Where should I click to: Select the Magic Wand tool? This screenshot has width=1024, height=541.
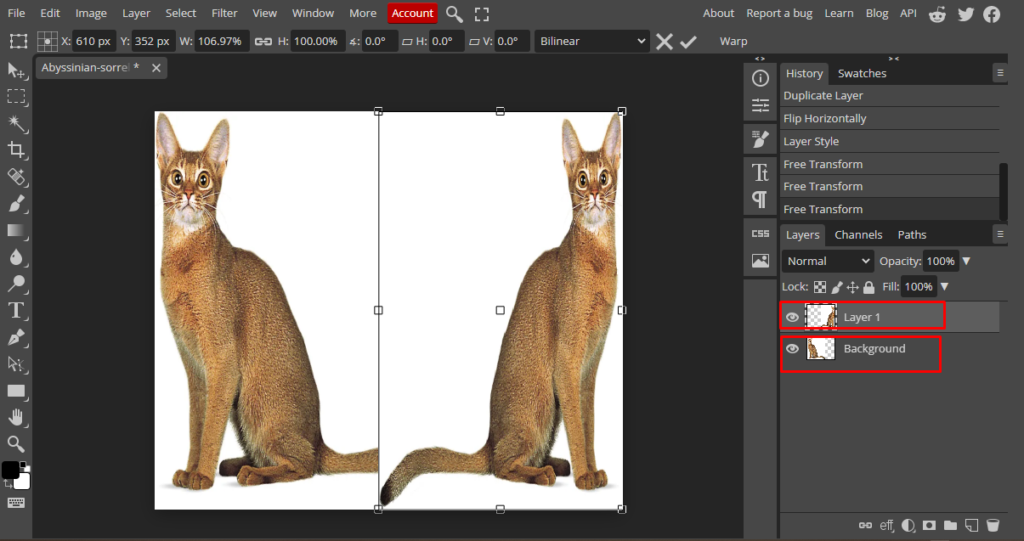pyautogui.click(x=16, y=123)
